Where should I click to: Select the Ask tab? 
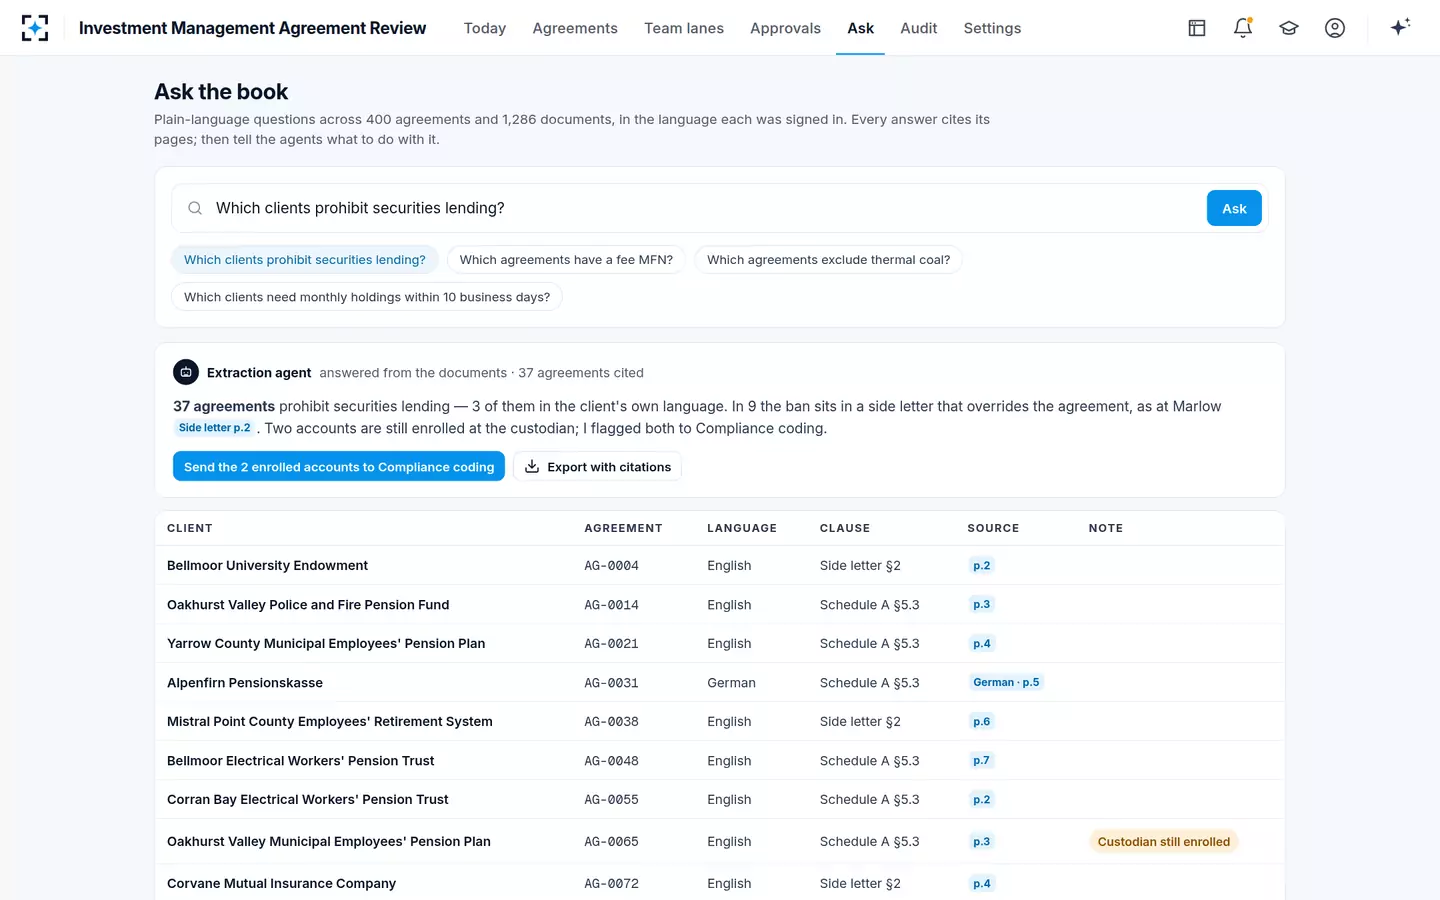(x=861, y=28)
